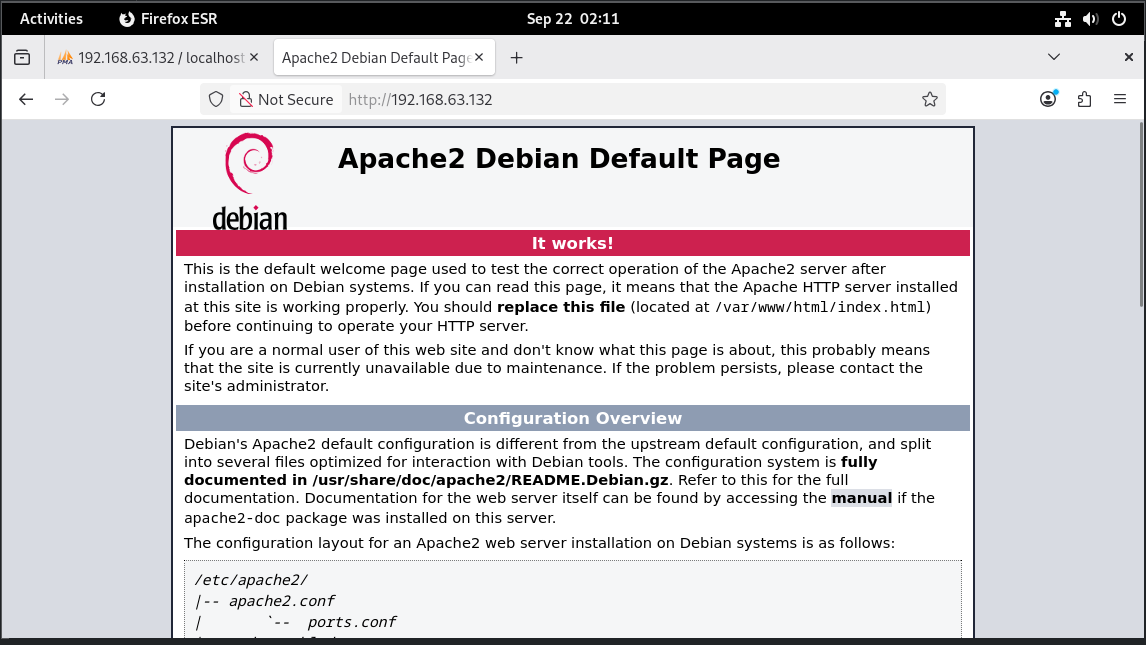
Task: Open a new tab with plus button
Action: click(x=517, y=58)
